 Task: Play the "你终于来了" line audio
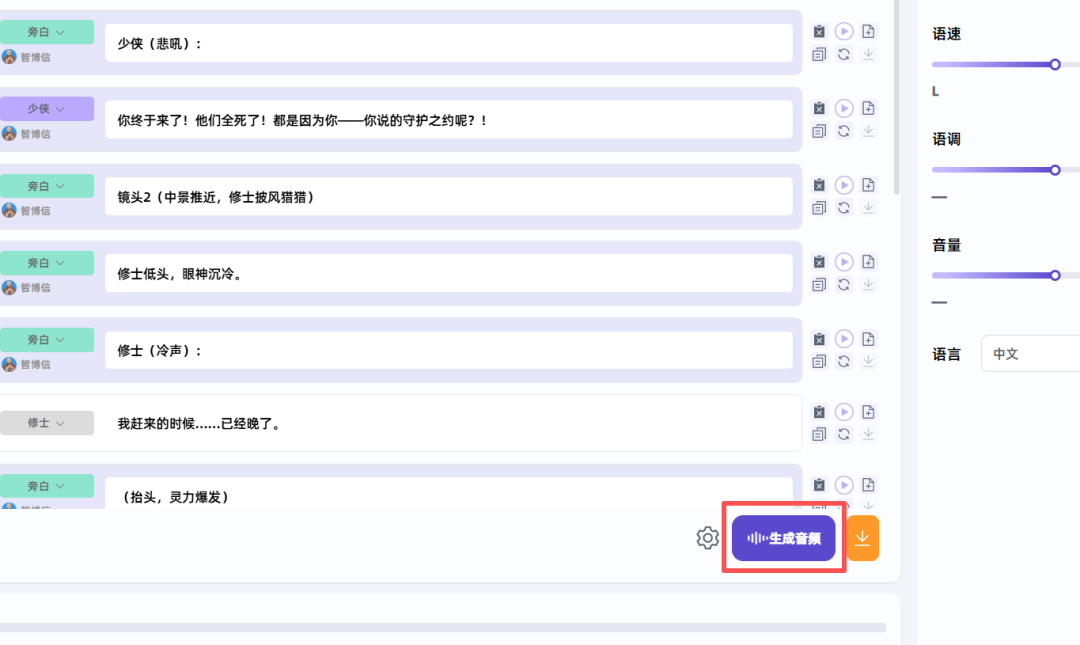coord(844,108)
